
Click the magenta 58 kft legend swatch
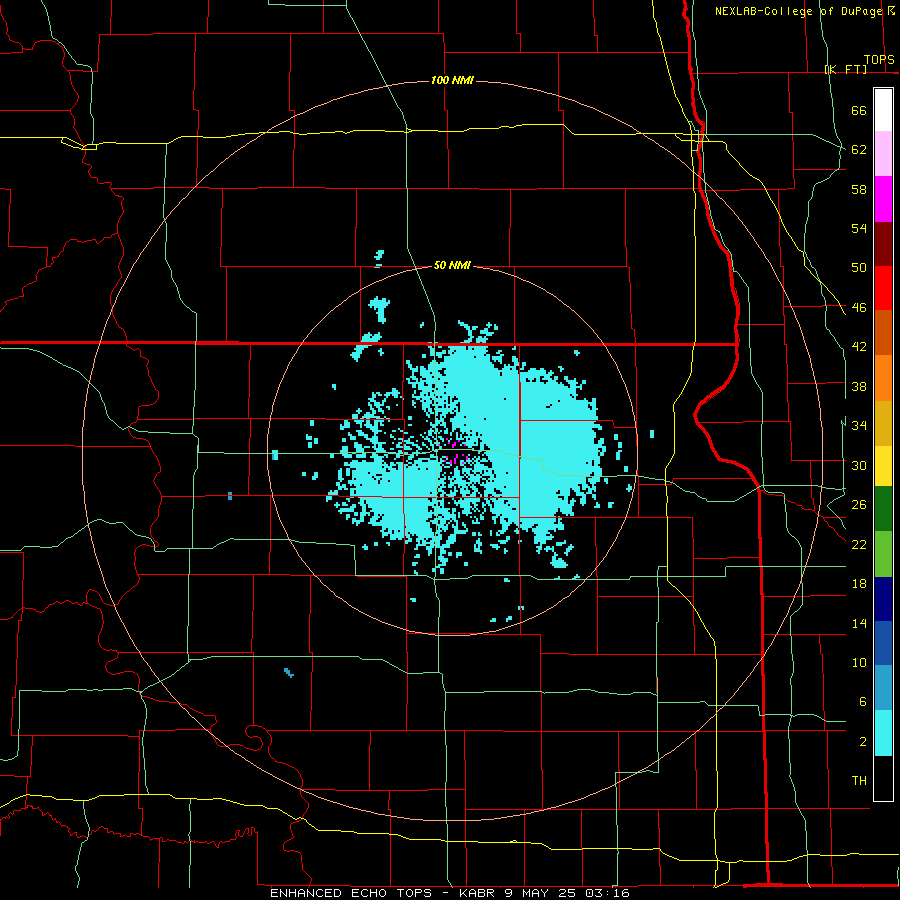pos(883,199)
